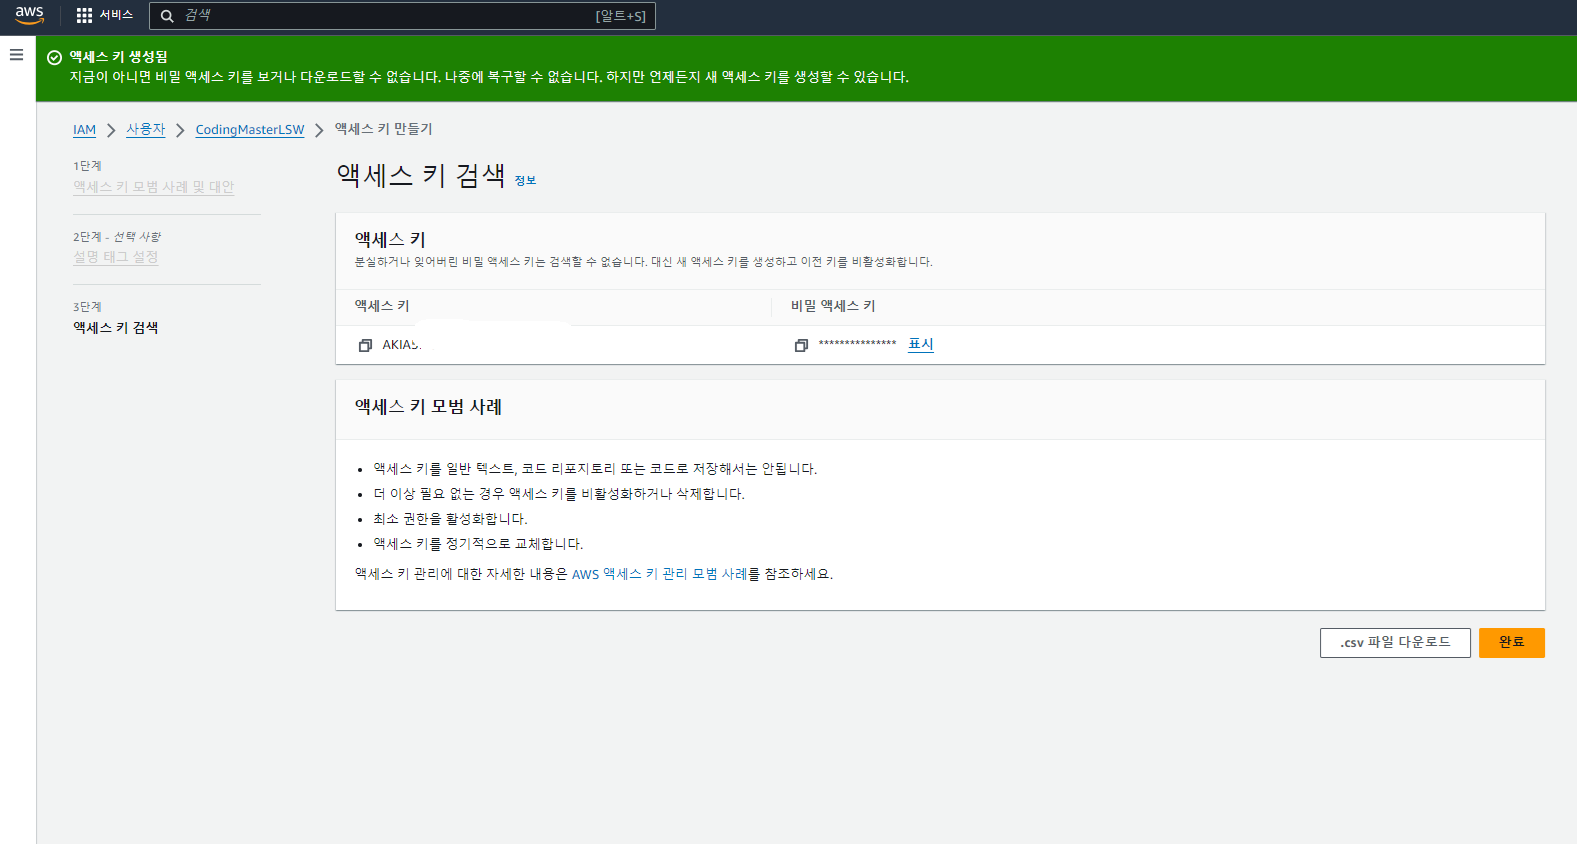Click 표시 to reveal secret key
1577x844 pixels.
(921, 344)
